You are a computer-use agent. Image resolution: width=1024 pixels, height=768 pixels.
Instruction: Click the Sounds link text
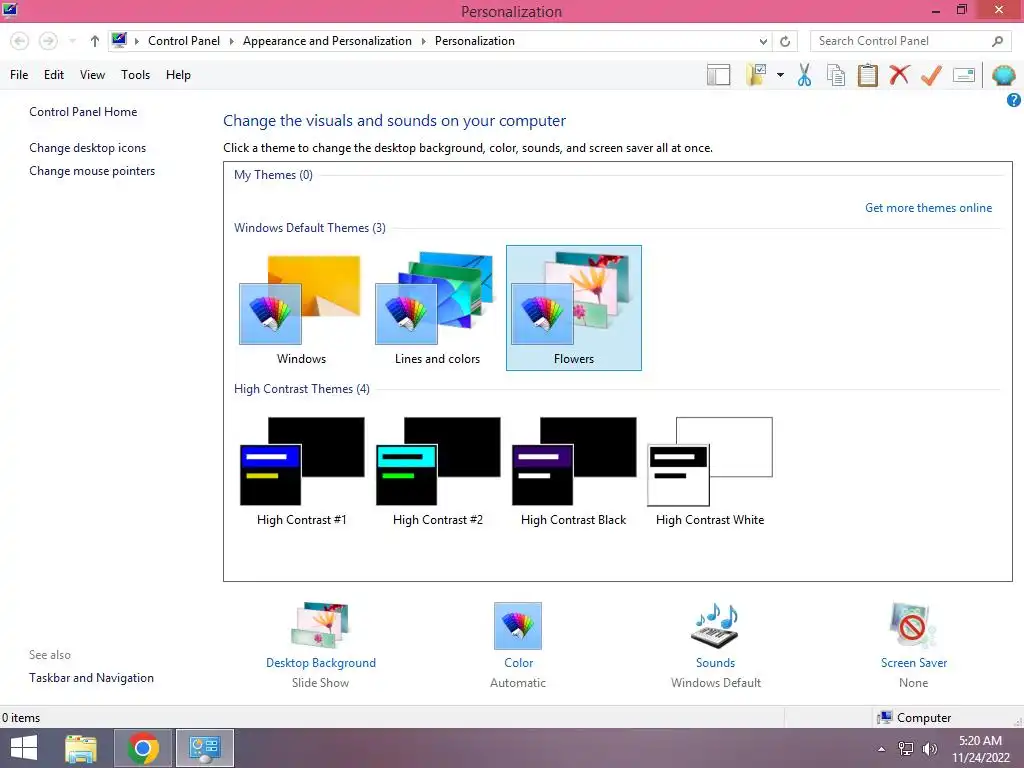[715, 663]
